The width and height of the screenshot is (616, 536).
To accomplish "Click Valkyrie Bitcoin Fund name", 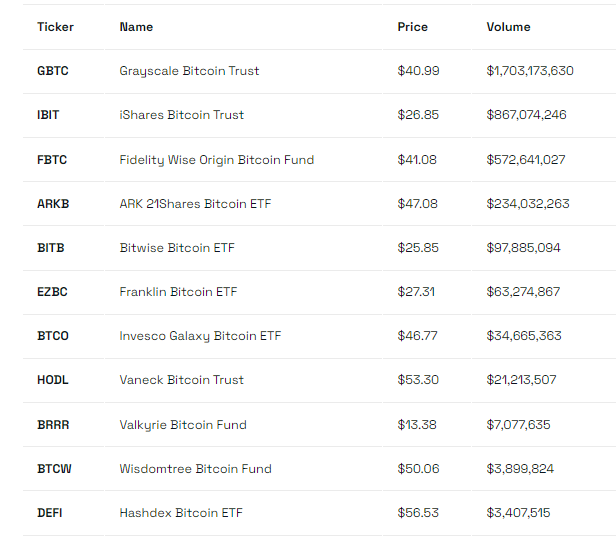I will (182, 425).
